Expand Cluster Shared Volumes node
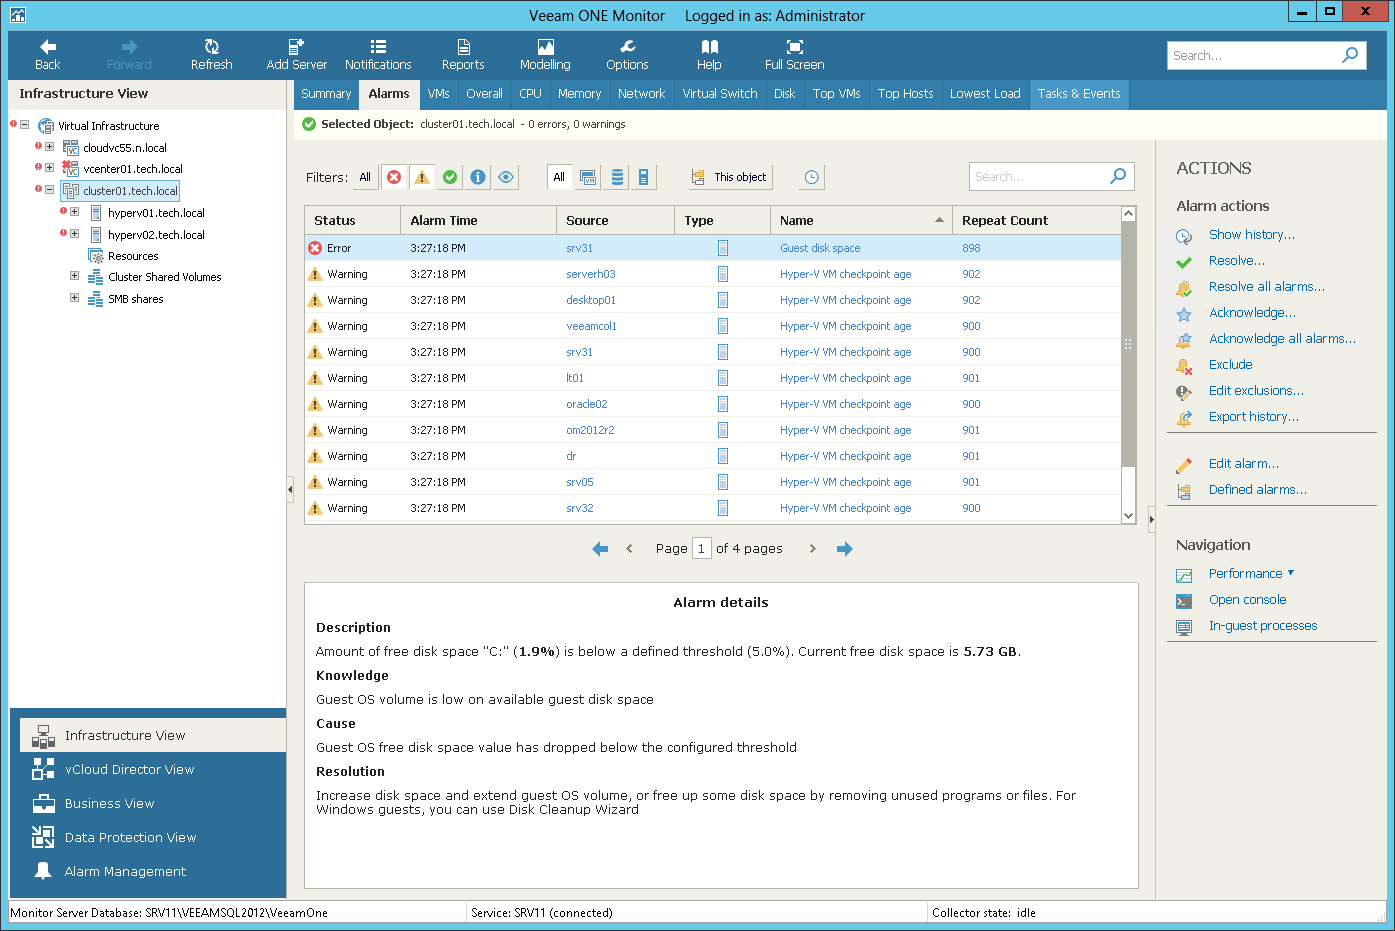Image resolution: width=1395 pixels, height=931 pixels. [x=74, y=276]
